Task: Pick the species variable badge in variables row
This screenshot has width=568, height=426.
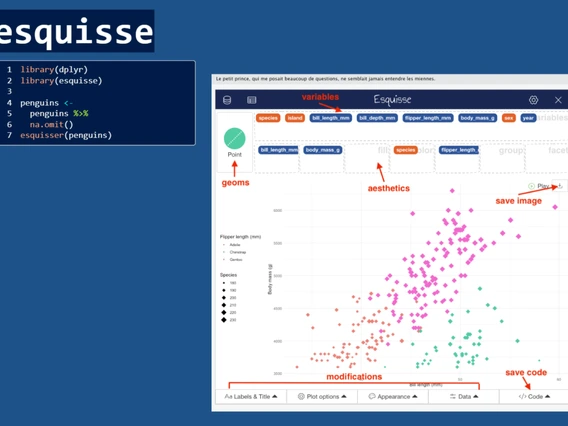Action: 268,118
